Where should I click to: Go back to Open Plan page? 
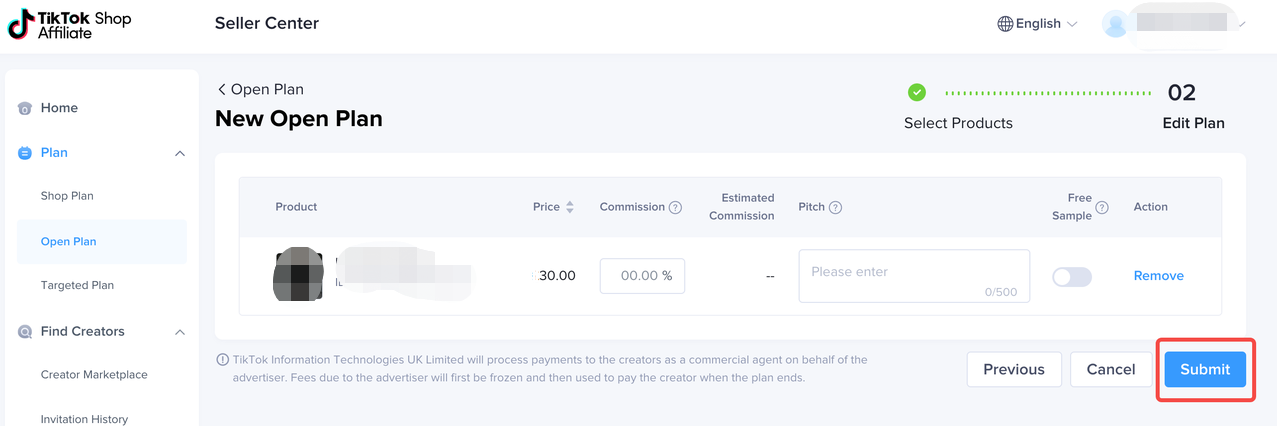tap(260, 89)
